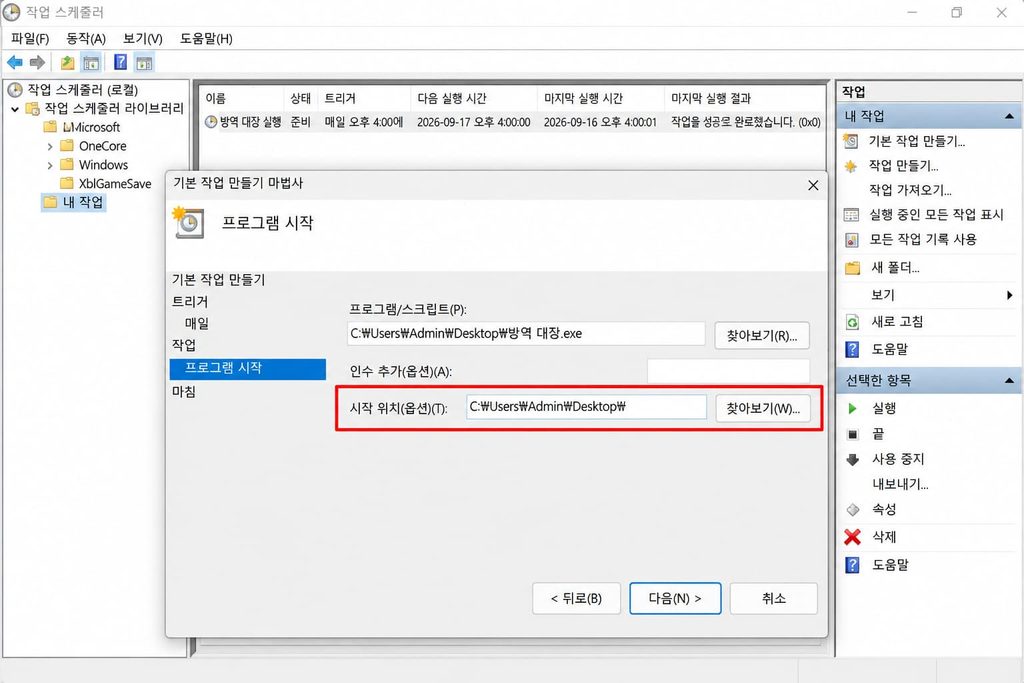
Task: Click the Back arrow toolbar icon
Action: coord(14,63)
